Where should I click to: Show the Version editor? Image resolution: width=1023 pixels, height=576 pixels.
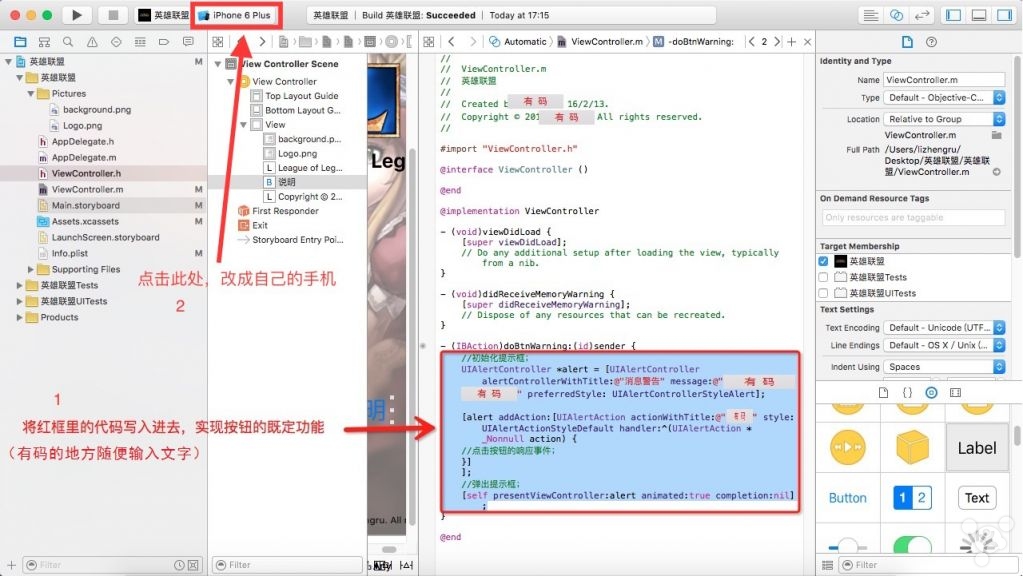click(922, 15)
